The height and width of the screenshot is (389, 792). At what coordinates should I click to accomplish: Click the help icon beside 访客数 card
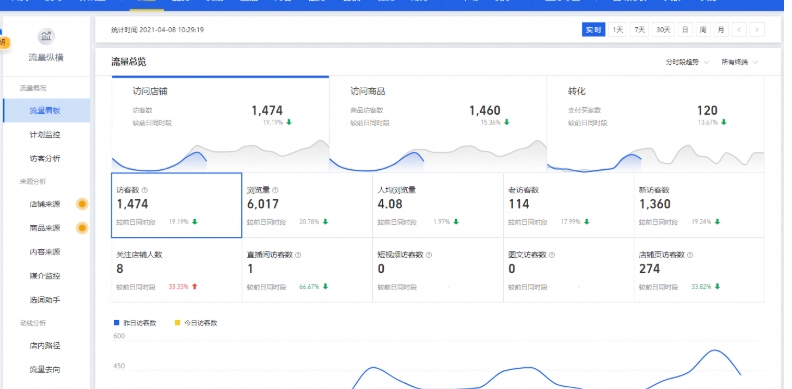(x=145, y=190)
